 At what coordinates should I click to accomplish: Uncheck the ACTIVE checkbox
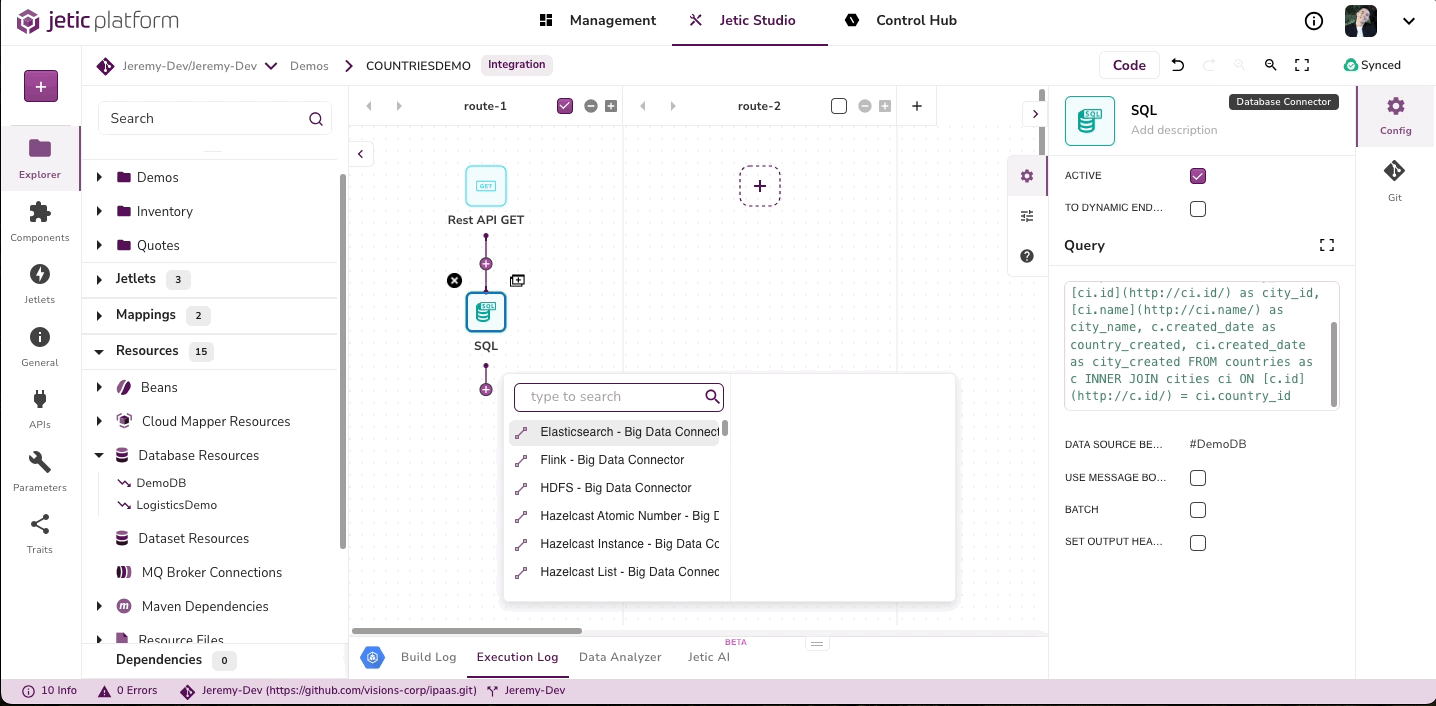click(x=1198, y=176)
